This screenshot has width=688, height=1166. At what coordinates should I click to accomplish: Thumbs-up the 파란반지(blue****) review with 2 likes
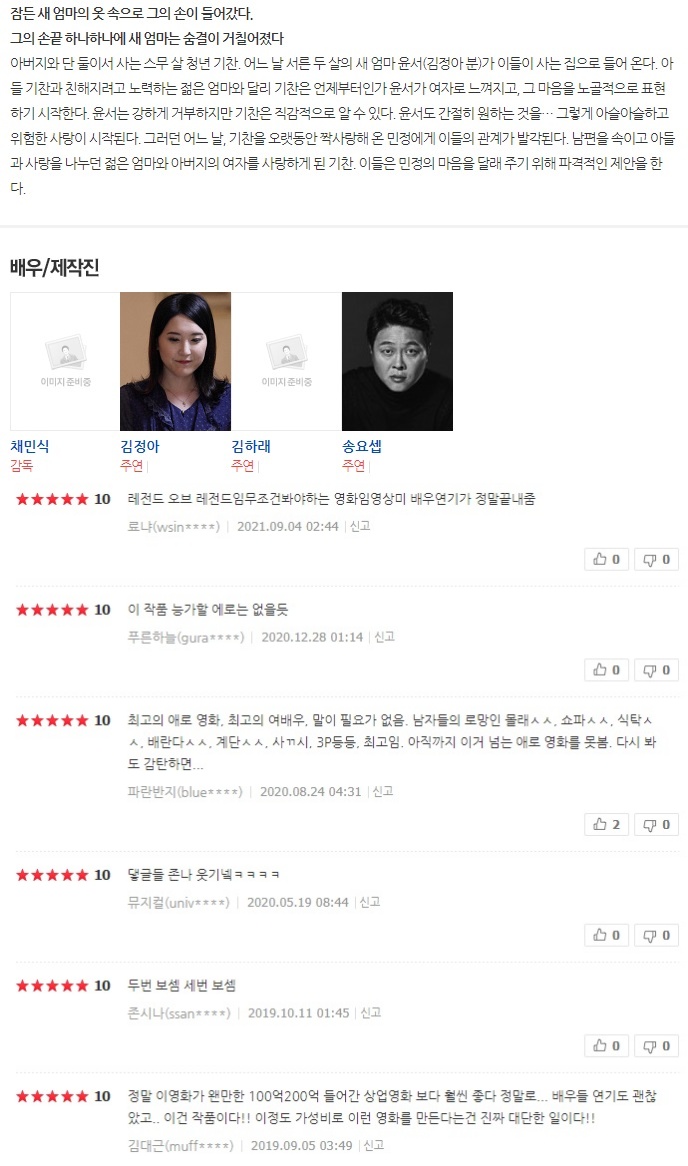coord(606,824)
